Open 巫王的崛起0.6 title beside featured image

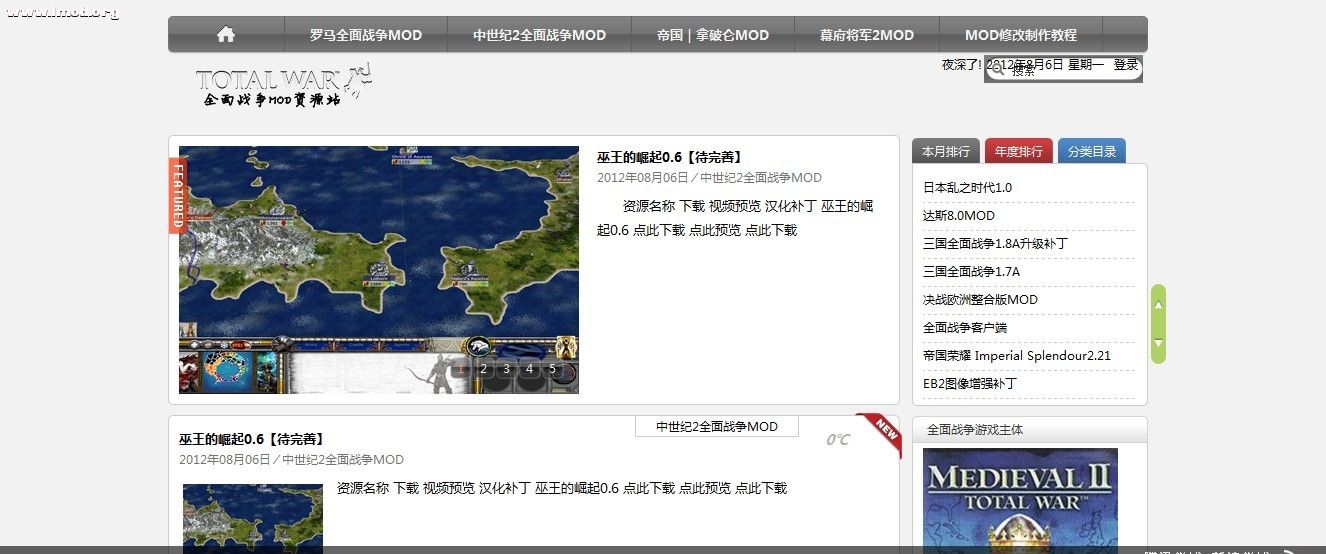click(x=671, y=157)
